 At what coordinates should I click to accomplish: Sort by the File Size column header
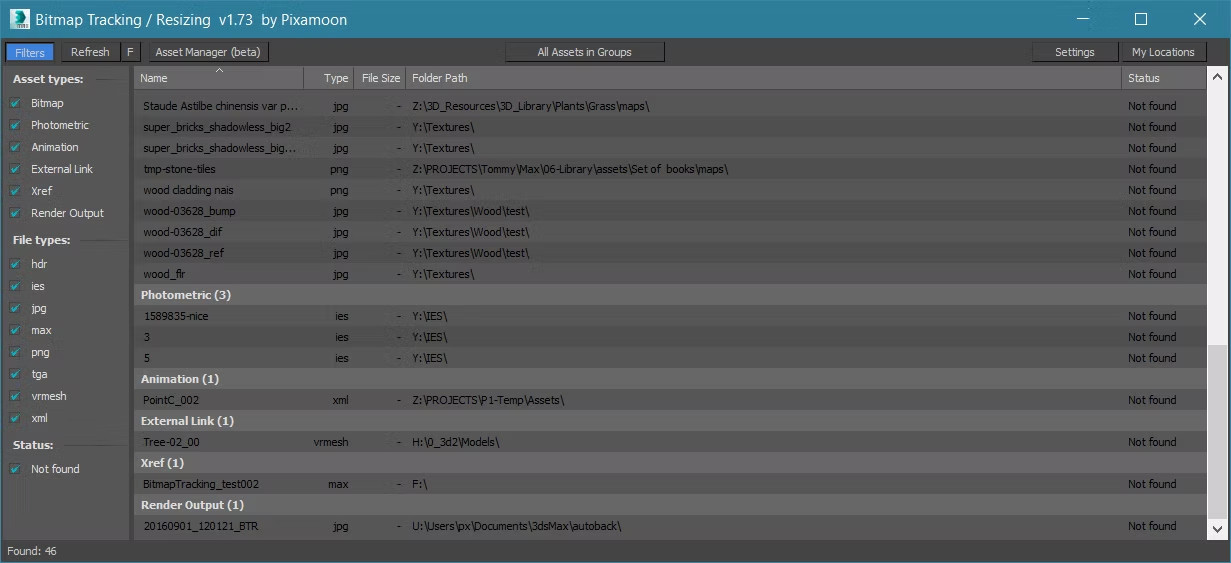click(380, 78)
